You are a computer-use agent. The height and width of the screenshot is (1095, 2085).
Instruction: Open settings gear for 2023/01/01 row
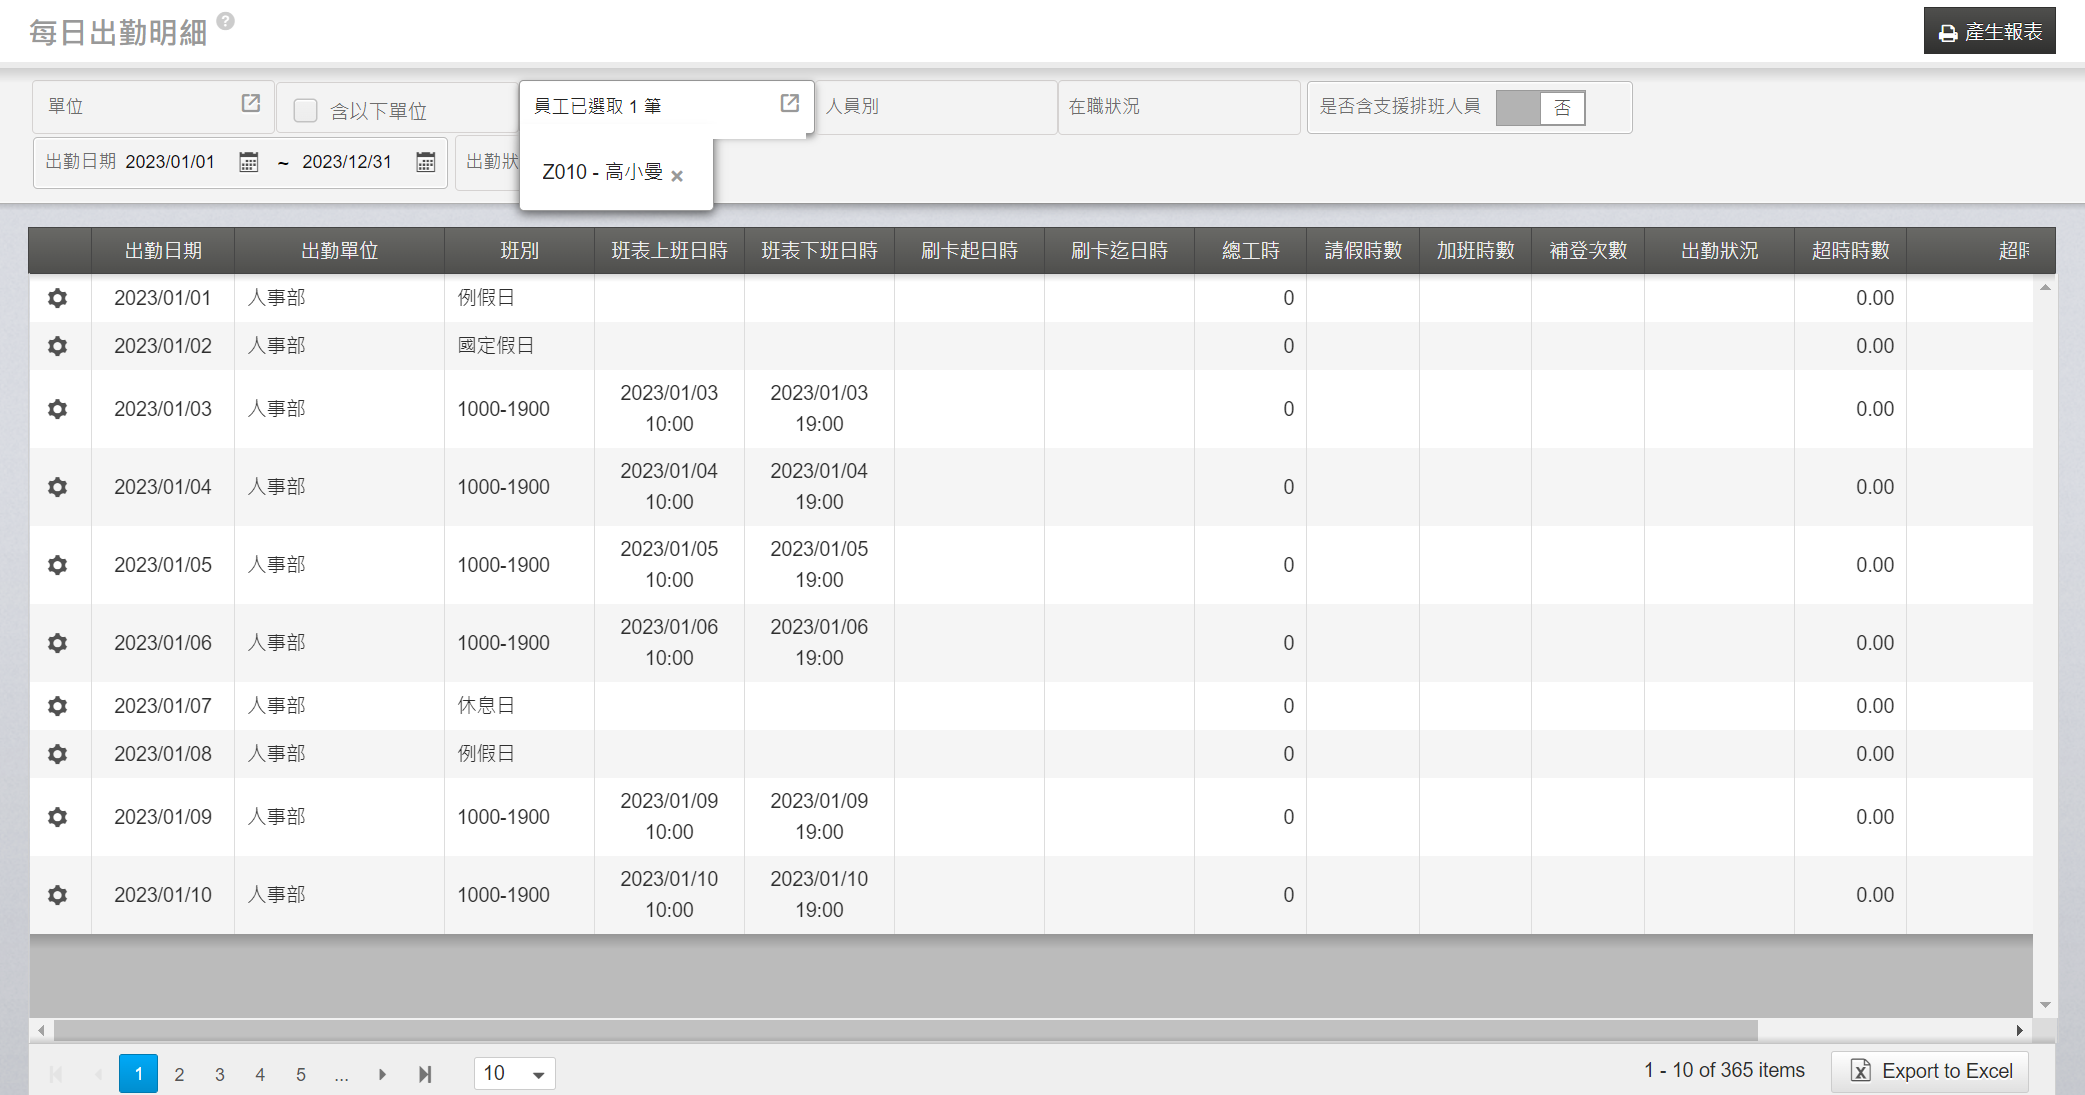pyautogui.click(x=58, y=298)
